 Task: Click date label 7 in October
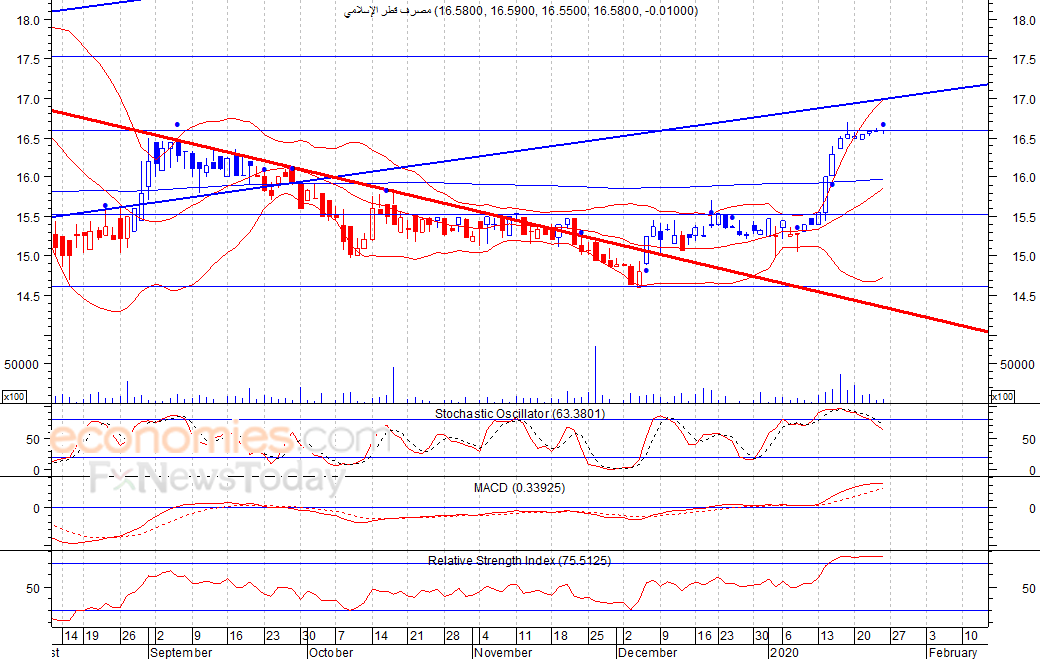[341, 636]
